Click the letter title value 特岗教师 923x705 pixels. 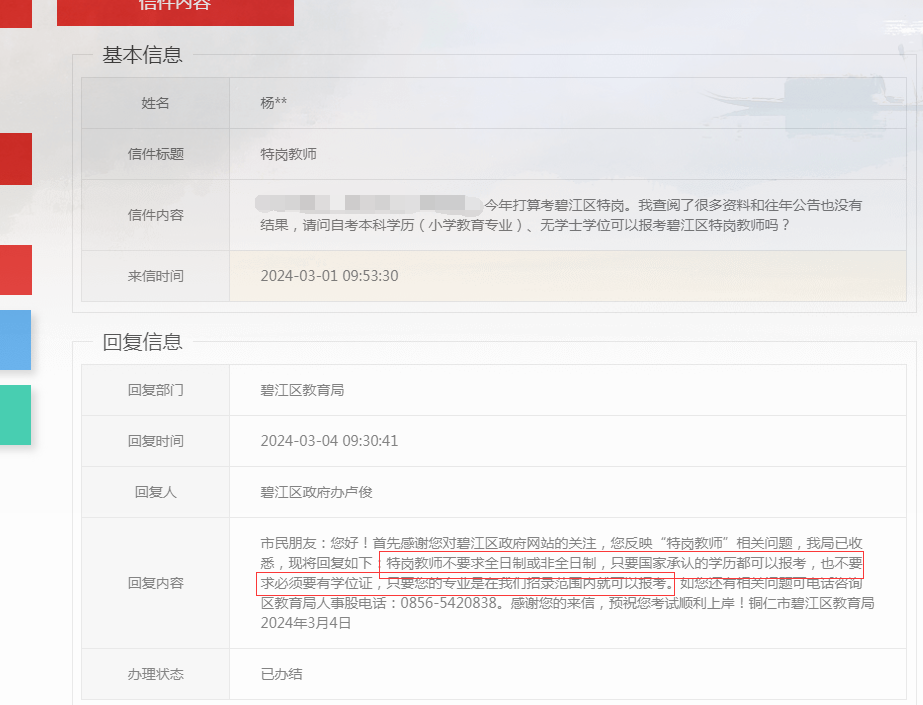pos(288,154)
